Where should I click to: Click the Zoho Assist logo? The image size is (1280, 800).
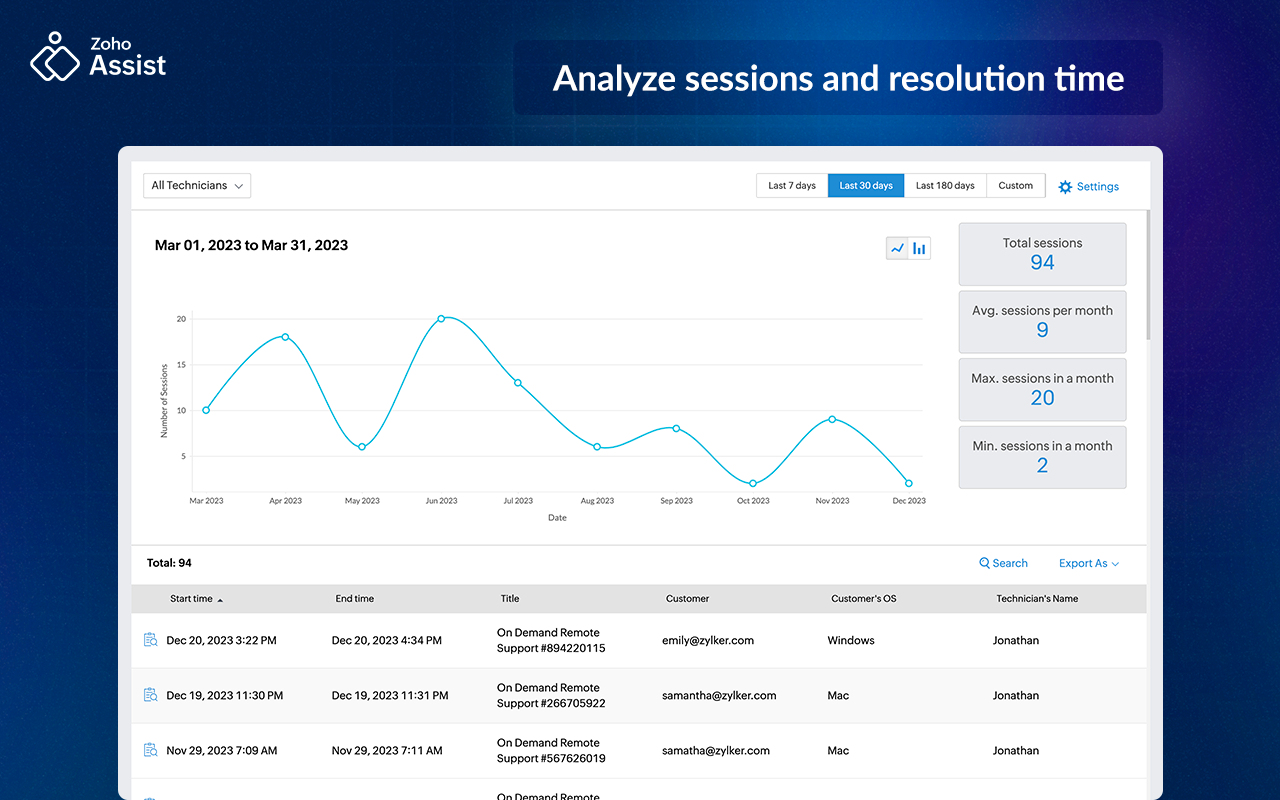(x=98, y=56)
